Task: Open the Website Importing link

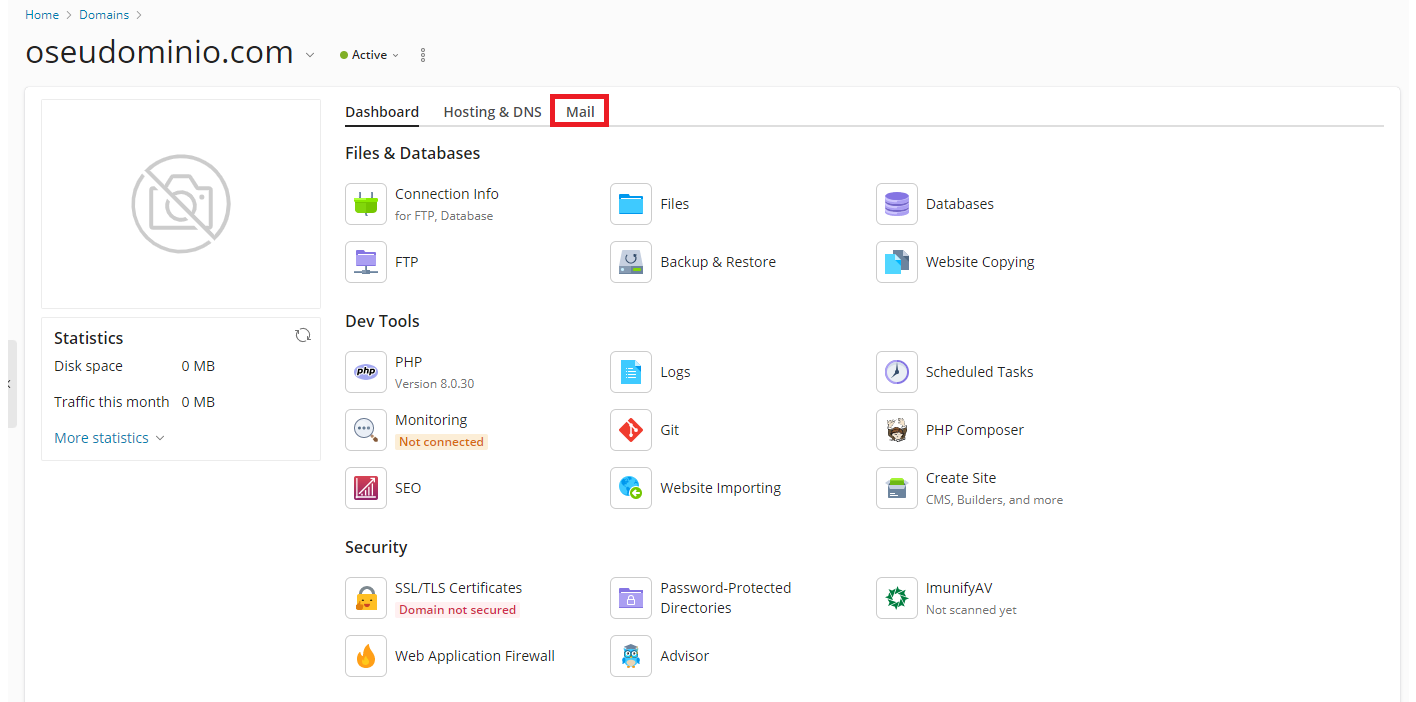Action: tap(720, 488)
